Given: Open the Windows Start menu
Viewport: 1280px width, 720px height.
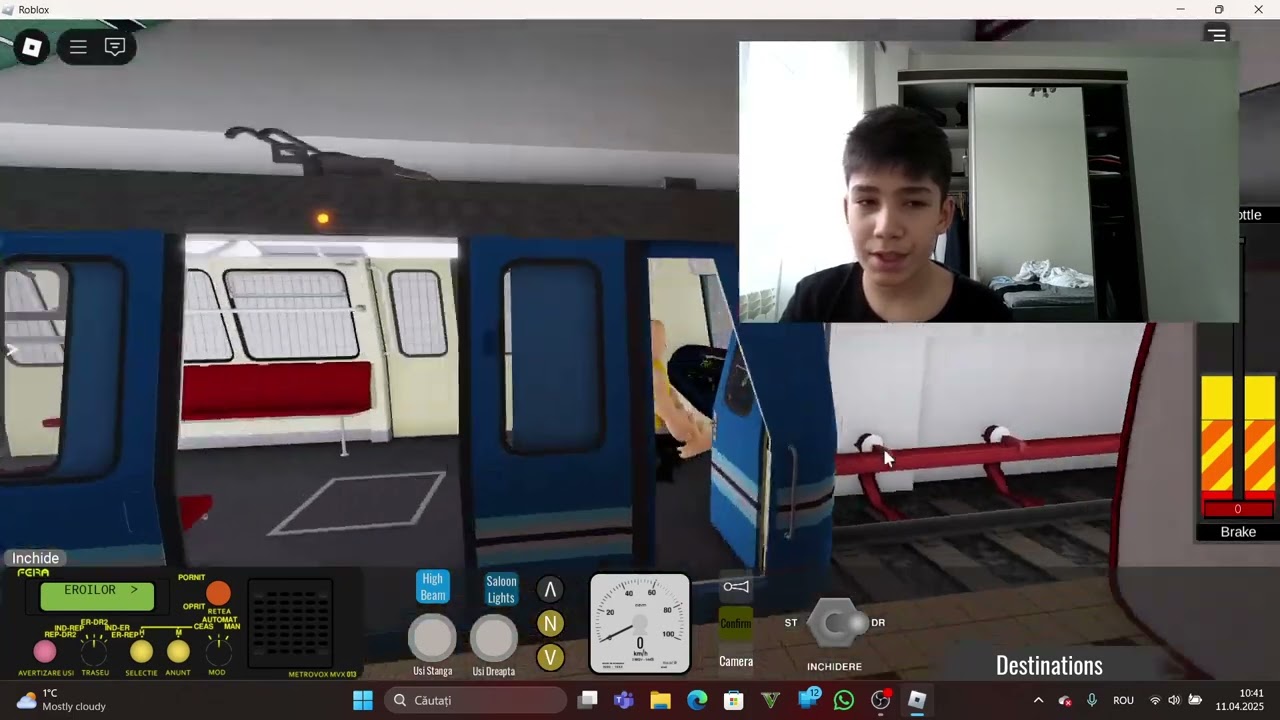Looking at the screenshot, I should point(363,700).
